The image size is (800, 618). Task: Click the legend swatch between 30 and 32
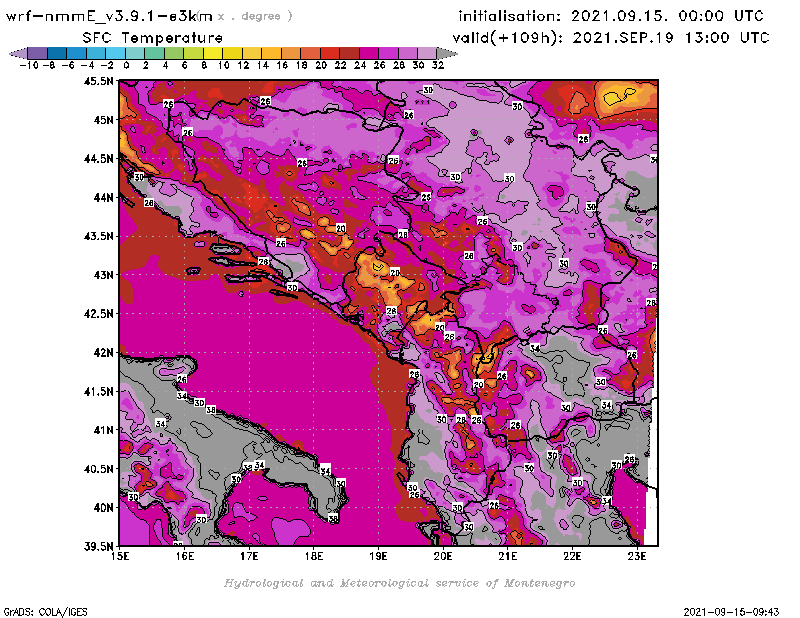[427, 53]
